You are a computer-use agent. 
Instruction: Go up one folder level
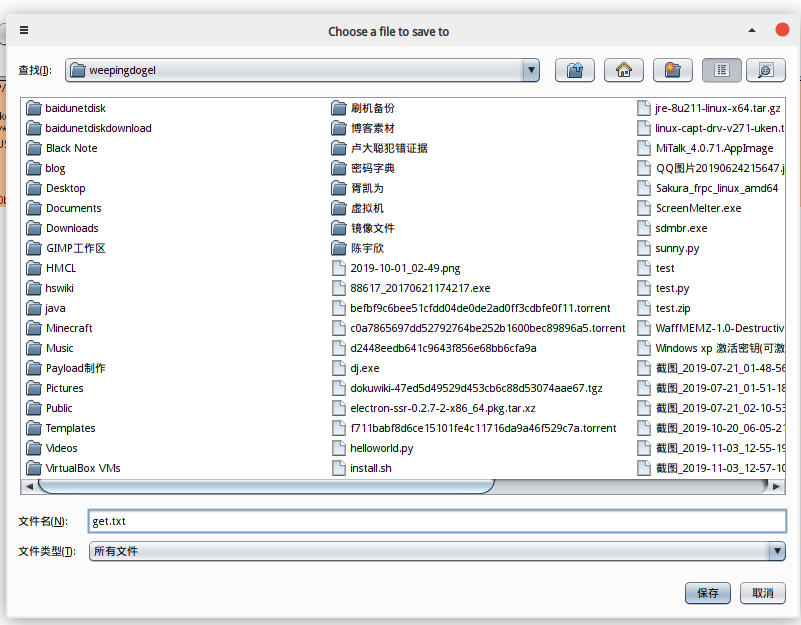point(575,70)
